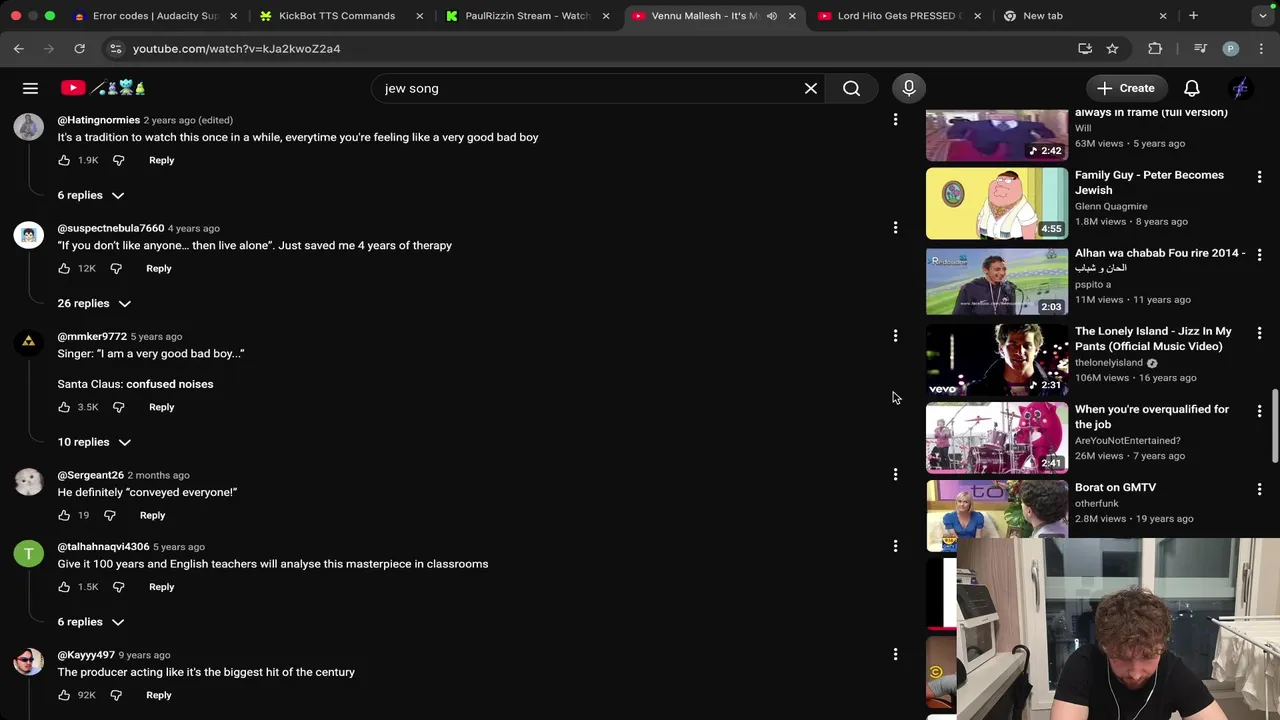Open options menu for @mmker9772 comment
Screen dimensions: 1280x720
tap(895, 336)
